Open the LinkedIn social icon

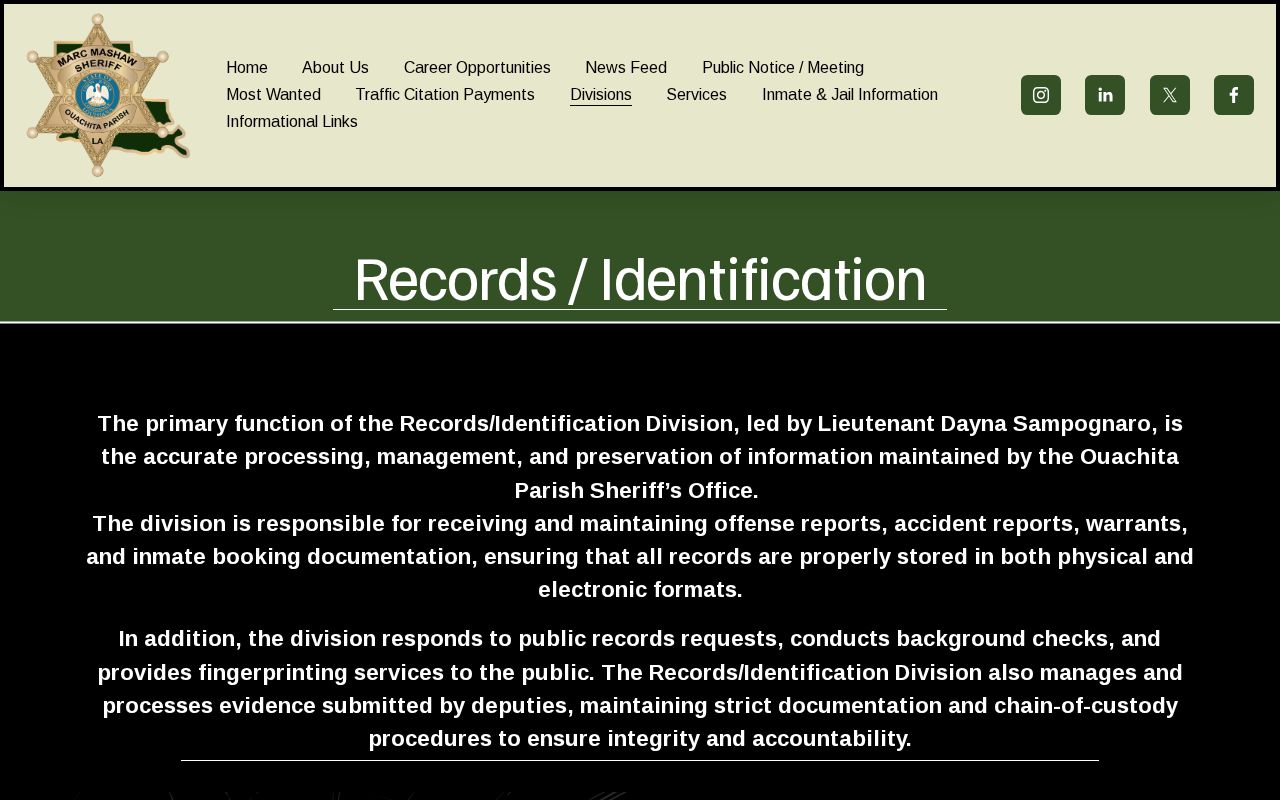tap(1105, 95)
